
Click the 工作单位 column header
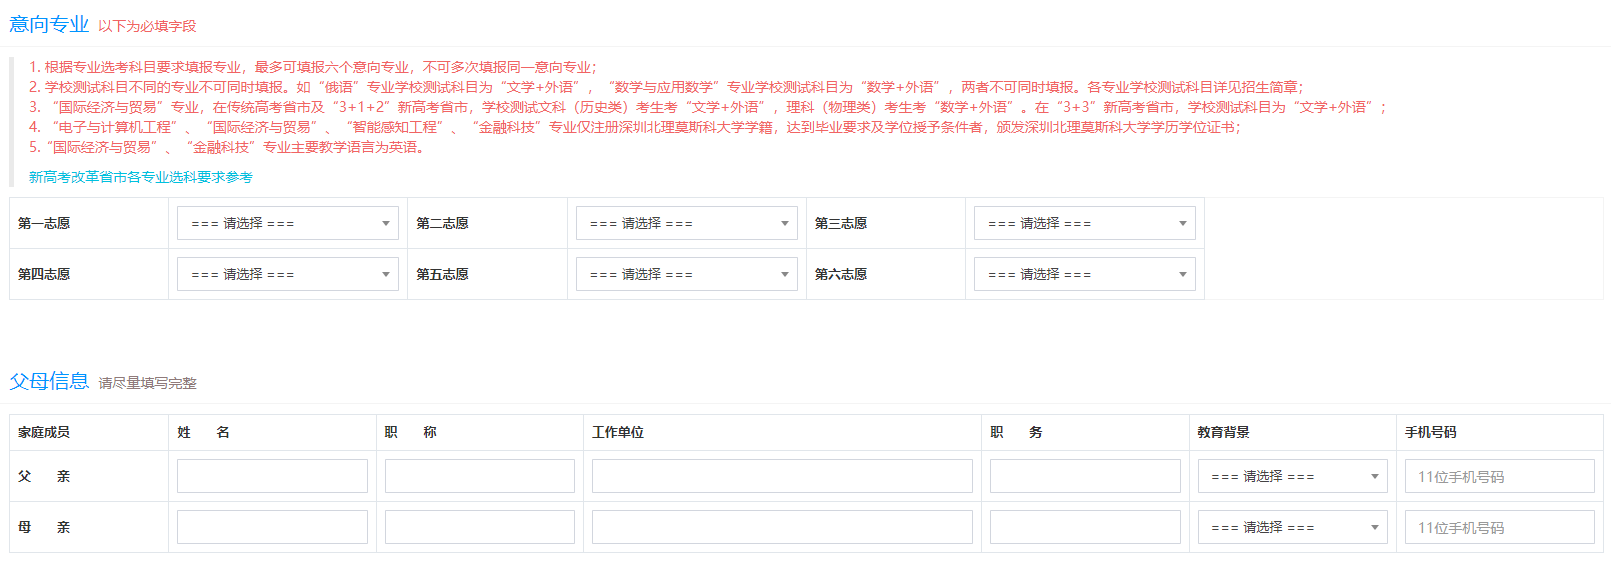618,432
